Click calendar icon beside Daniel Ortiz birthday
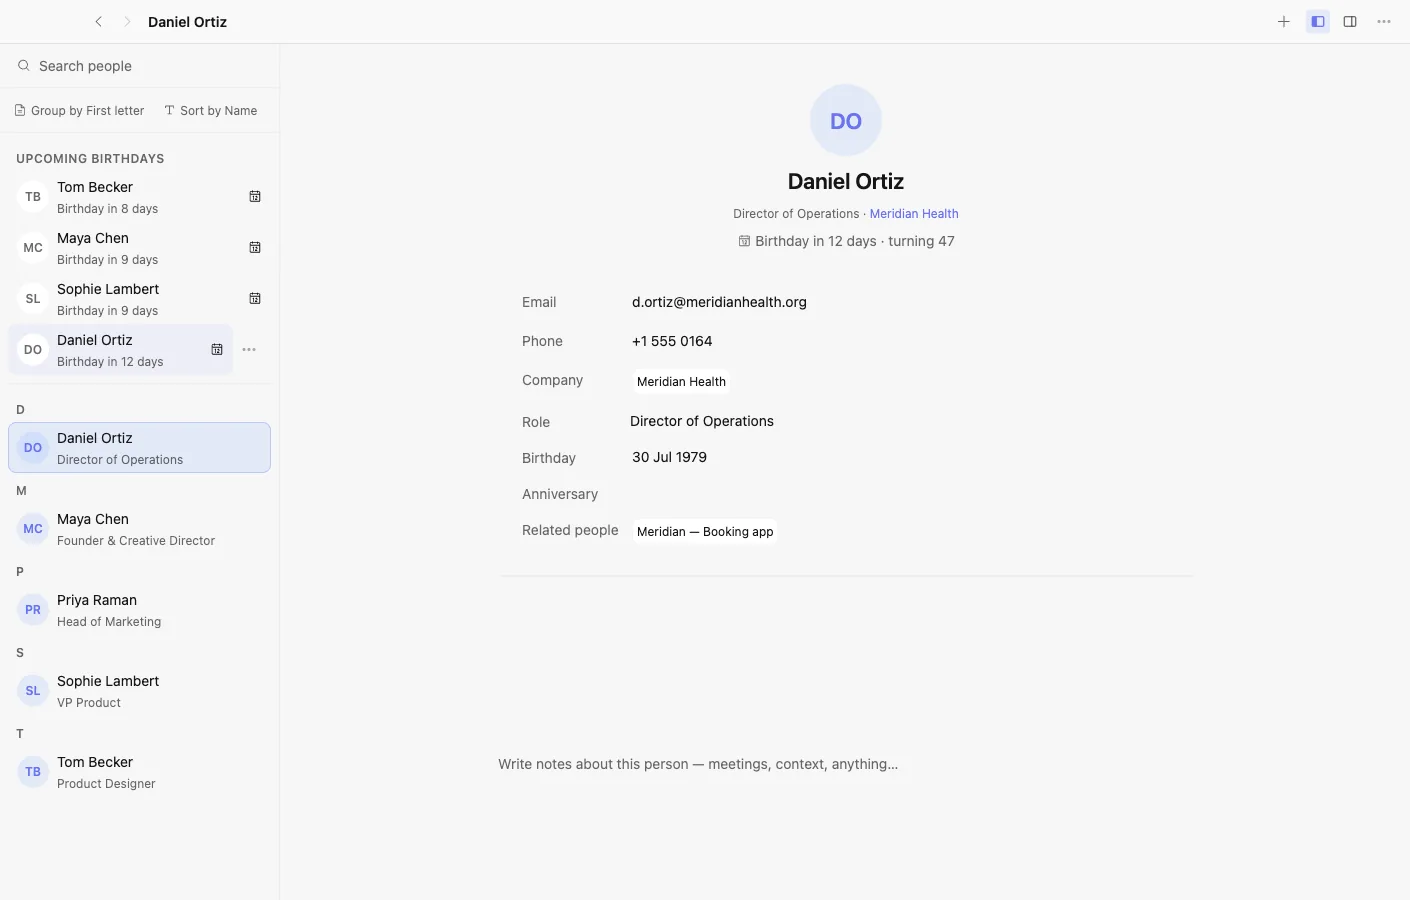 coord(217,350)
